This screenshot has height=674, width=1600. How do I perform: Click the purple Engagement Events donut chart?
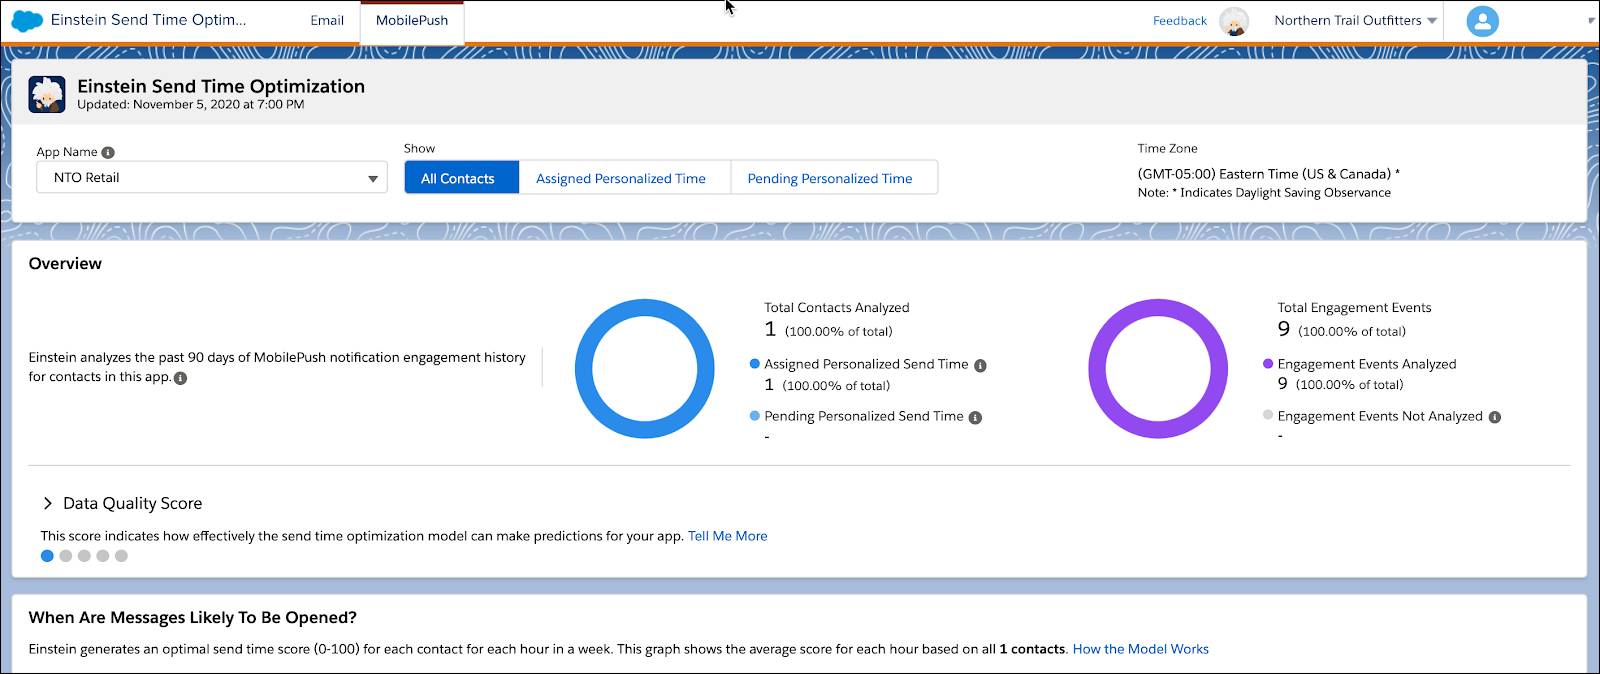1158,368
